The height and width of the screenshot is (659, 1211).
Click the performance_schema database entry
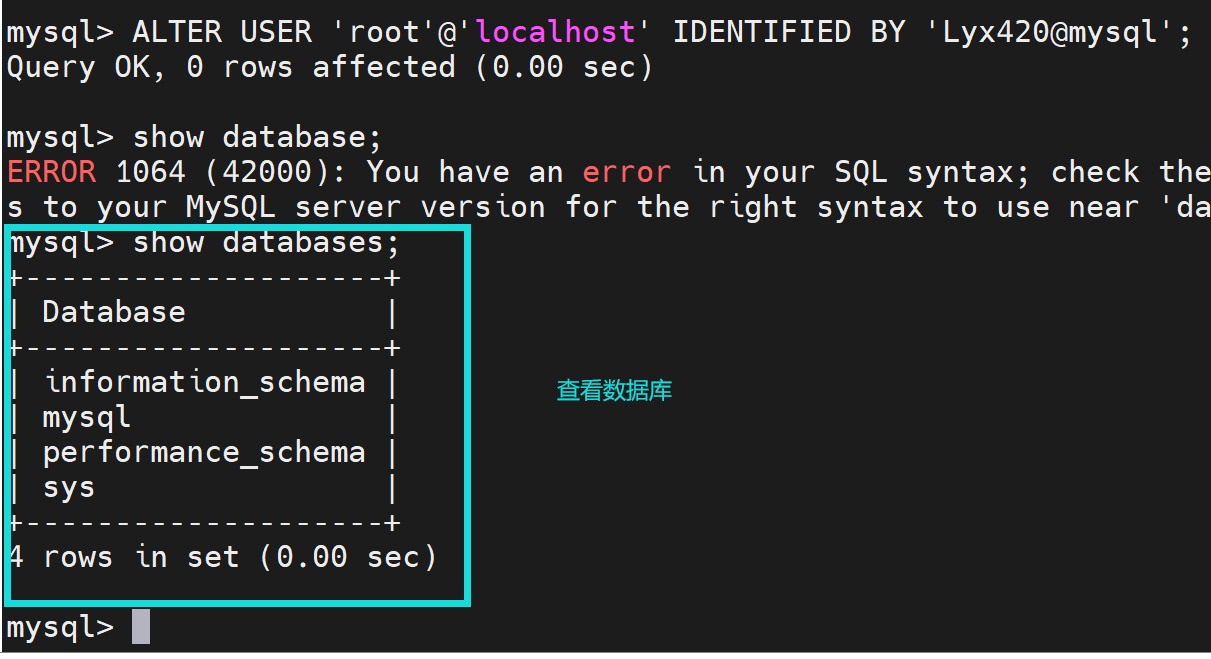204,452
